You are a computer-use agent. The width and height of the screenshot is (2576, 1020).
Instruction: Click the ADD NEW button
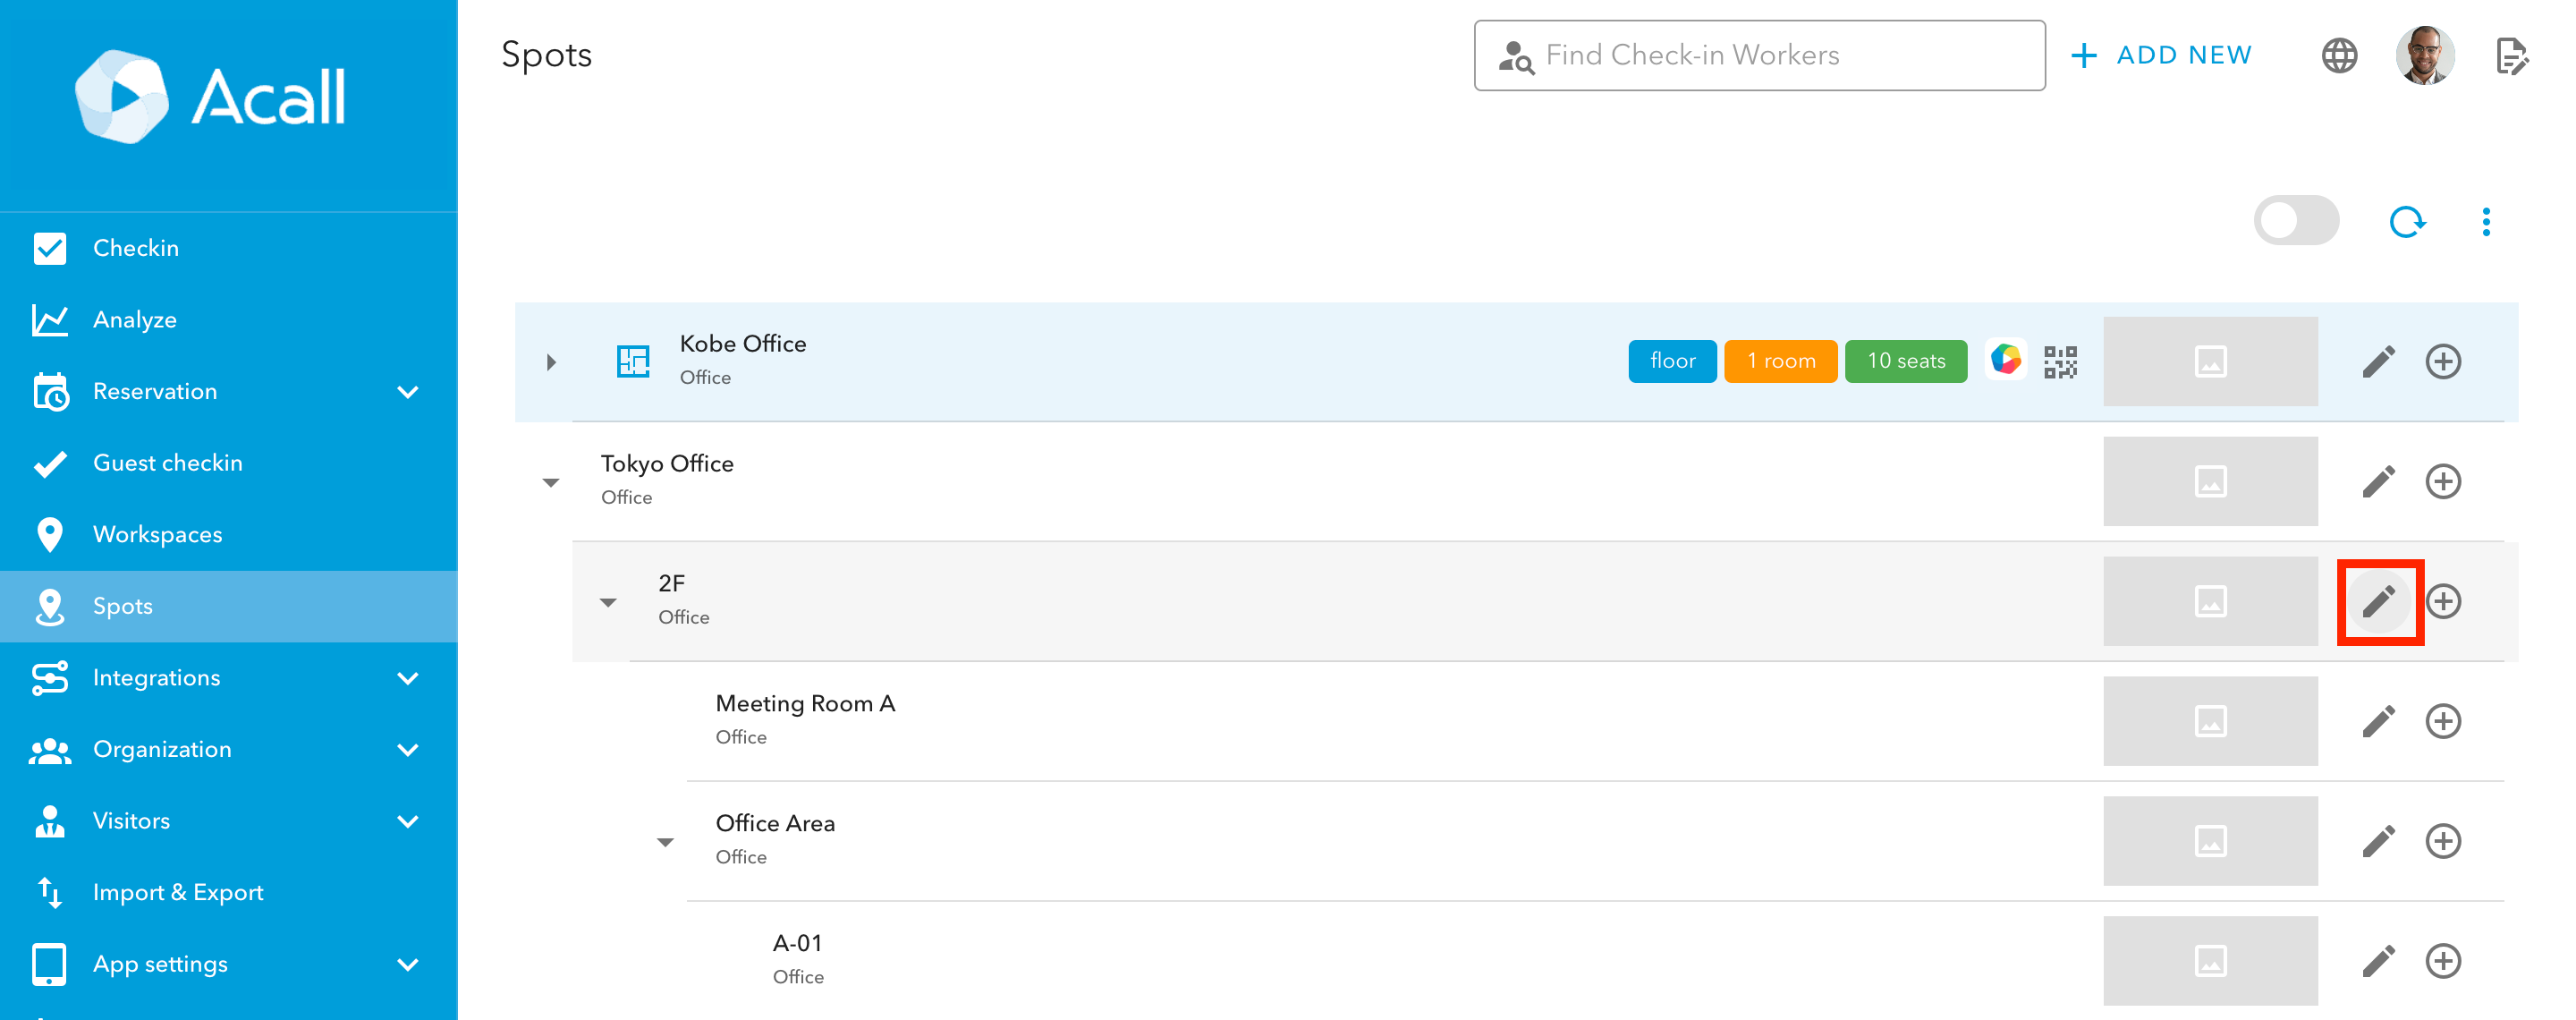[x=2161, y=55]
